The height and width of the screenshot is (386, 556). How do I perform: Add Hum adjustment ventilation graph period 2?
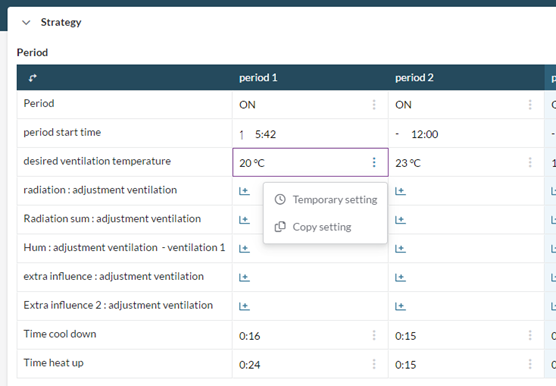click(x=400, y=249)
